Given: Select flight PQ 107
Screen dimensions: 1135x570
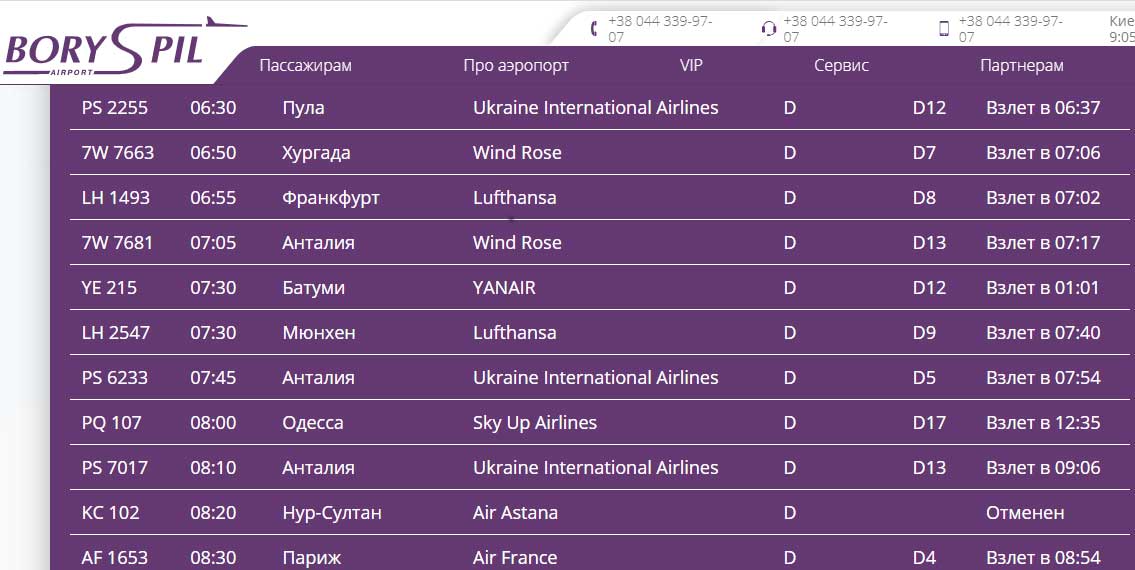Looking at the screenshot, I should (x=111, y=422).
